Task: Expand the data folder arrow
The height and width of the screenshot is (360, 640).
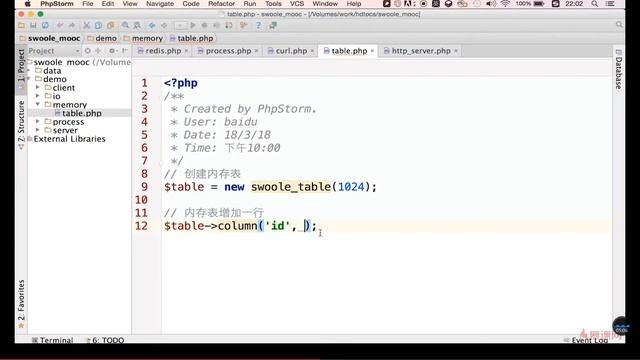Action: click(29, 71)
